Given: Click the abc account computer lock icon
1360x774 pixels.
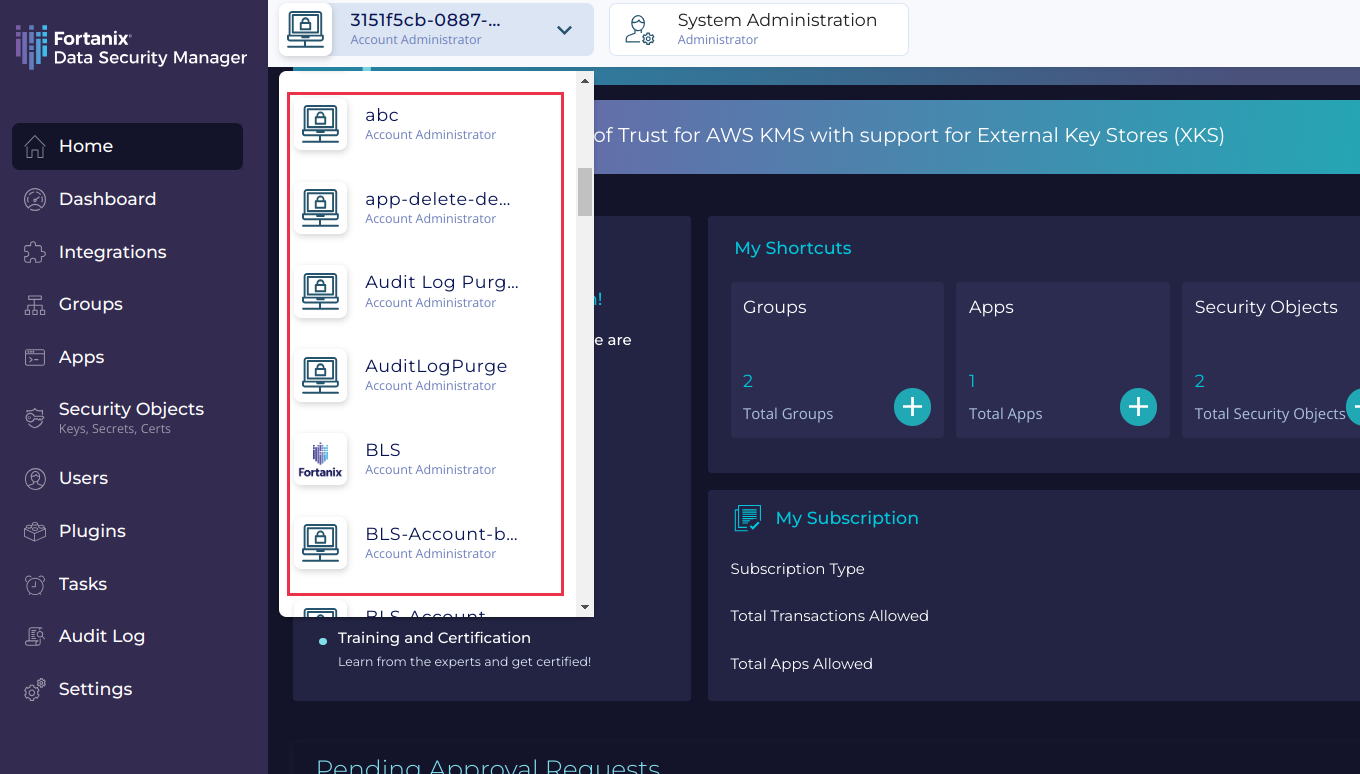Looking at the screenshot, I should click(x=320, y=124).
